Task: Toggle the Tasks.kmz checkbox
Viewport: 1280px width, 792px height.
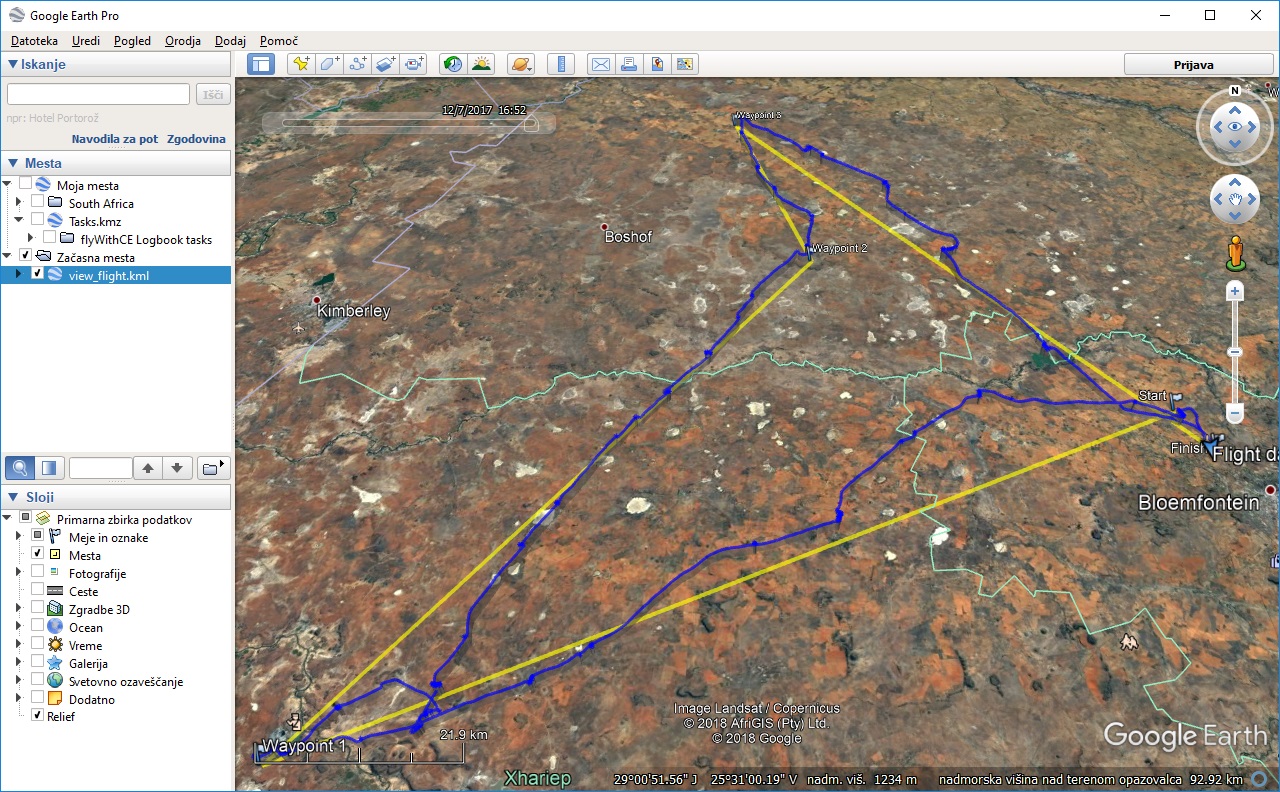Action: 37,221
